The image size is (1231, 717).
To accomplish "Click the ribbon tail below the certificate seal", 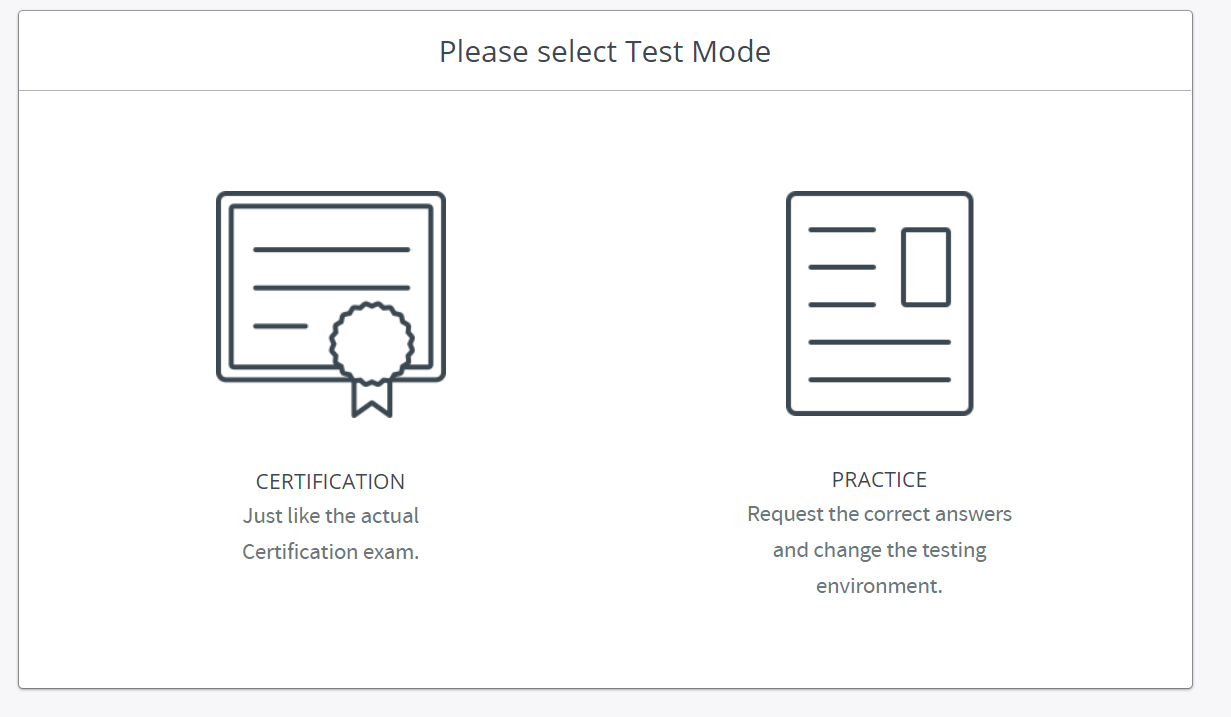I will pos(372,398).
